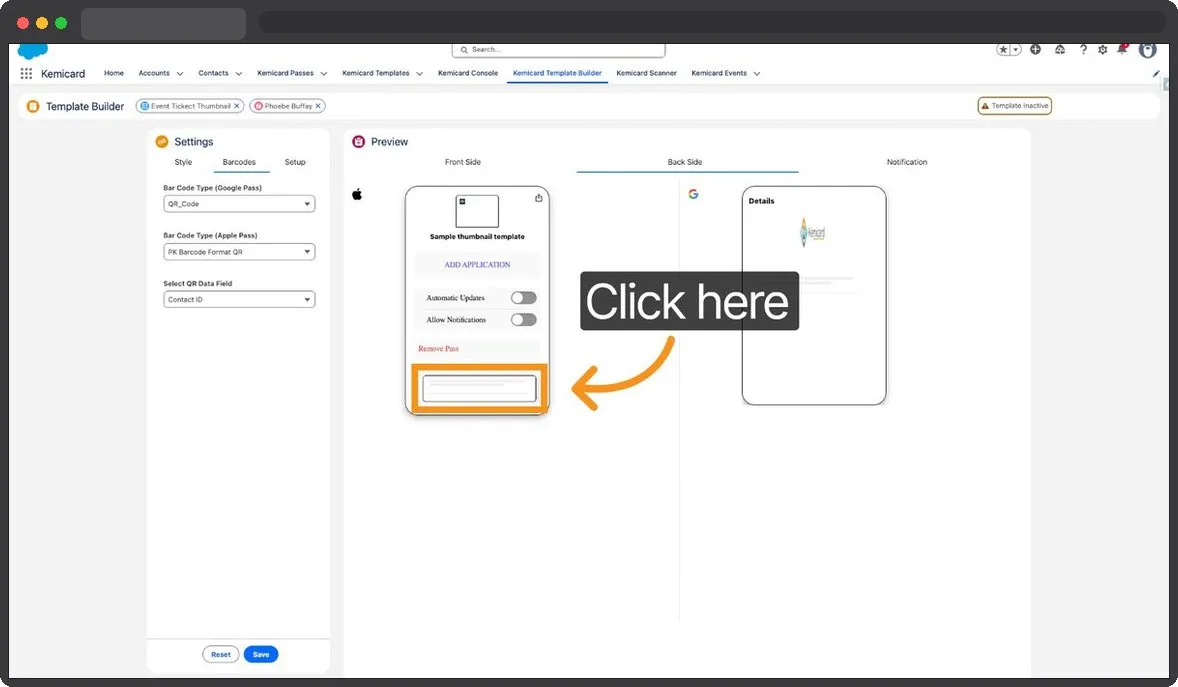Open the Help question mark icon

pyautogui.click(x=1083, y=50)
